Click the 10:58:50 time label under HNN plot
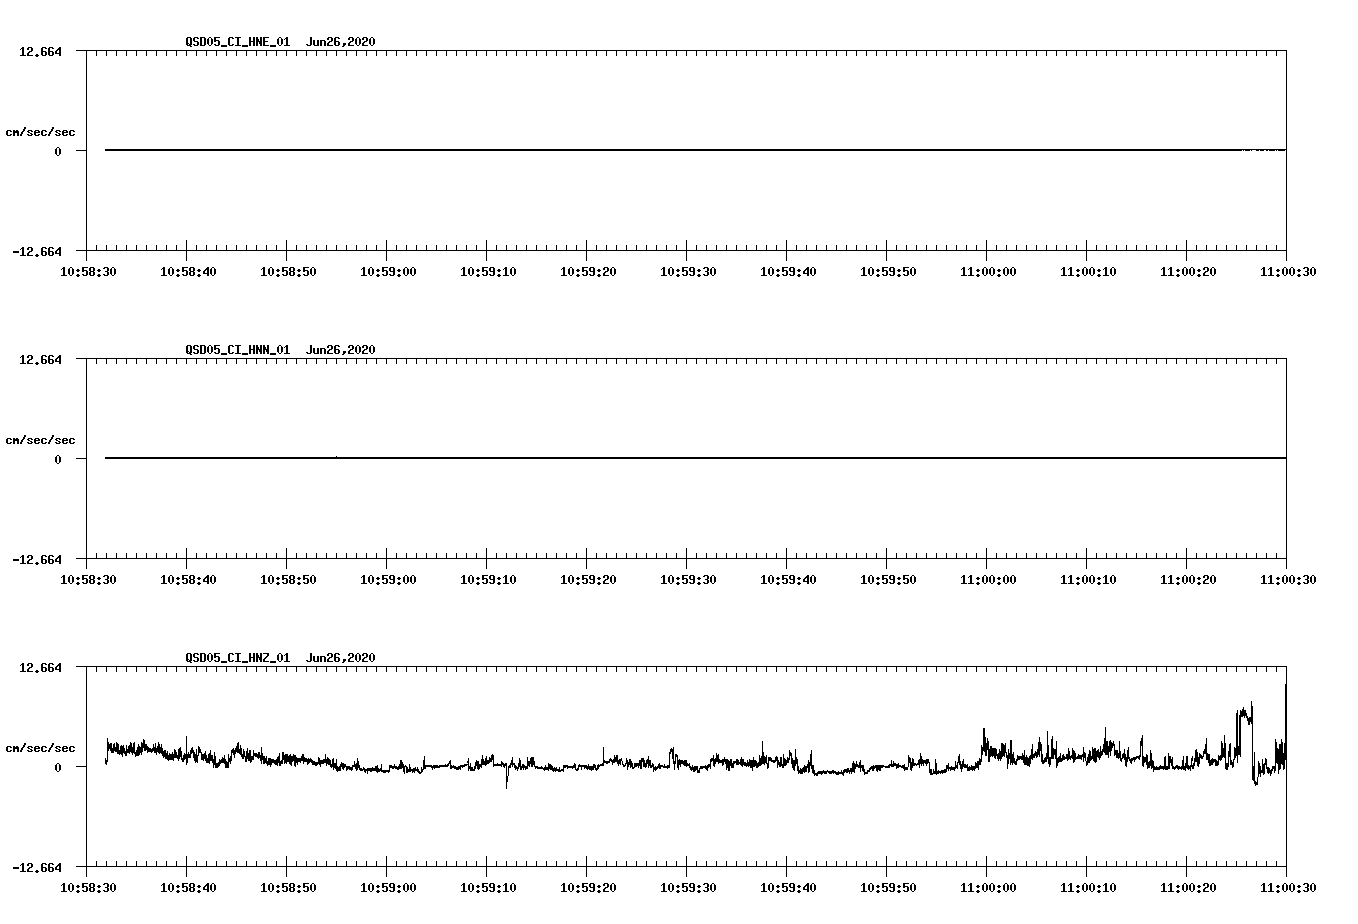 (x=288, y=580)
